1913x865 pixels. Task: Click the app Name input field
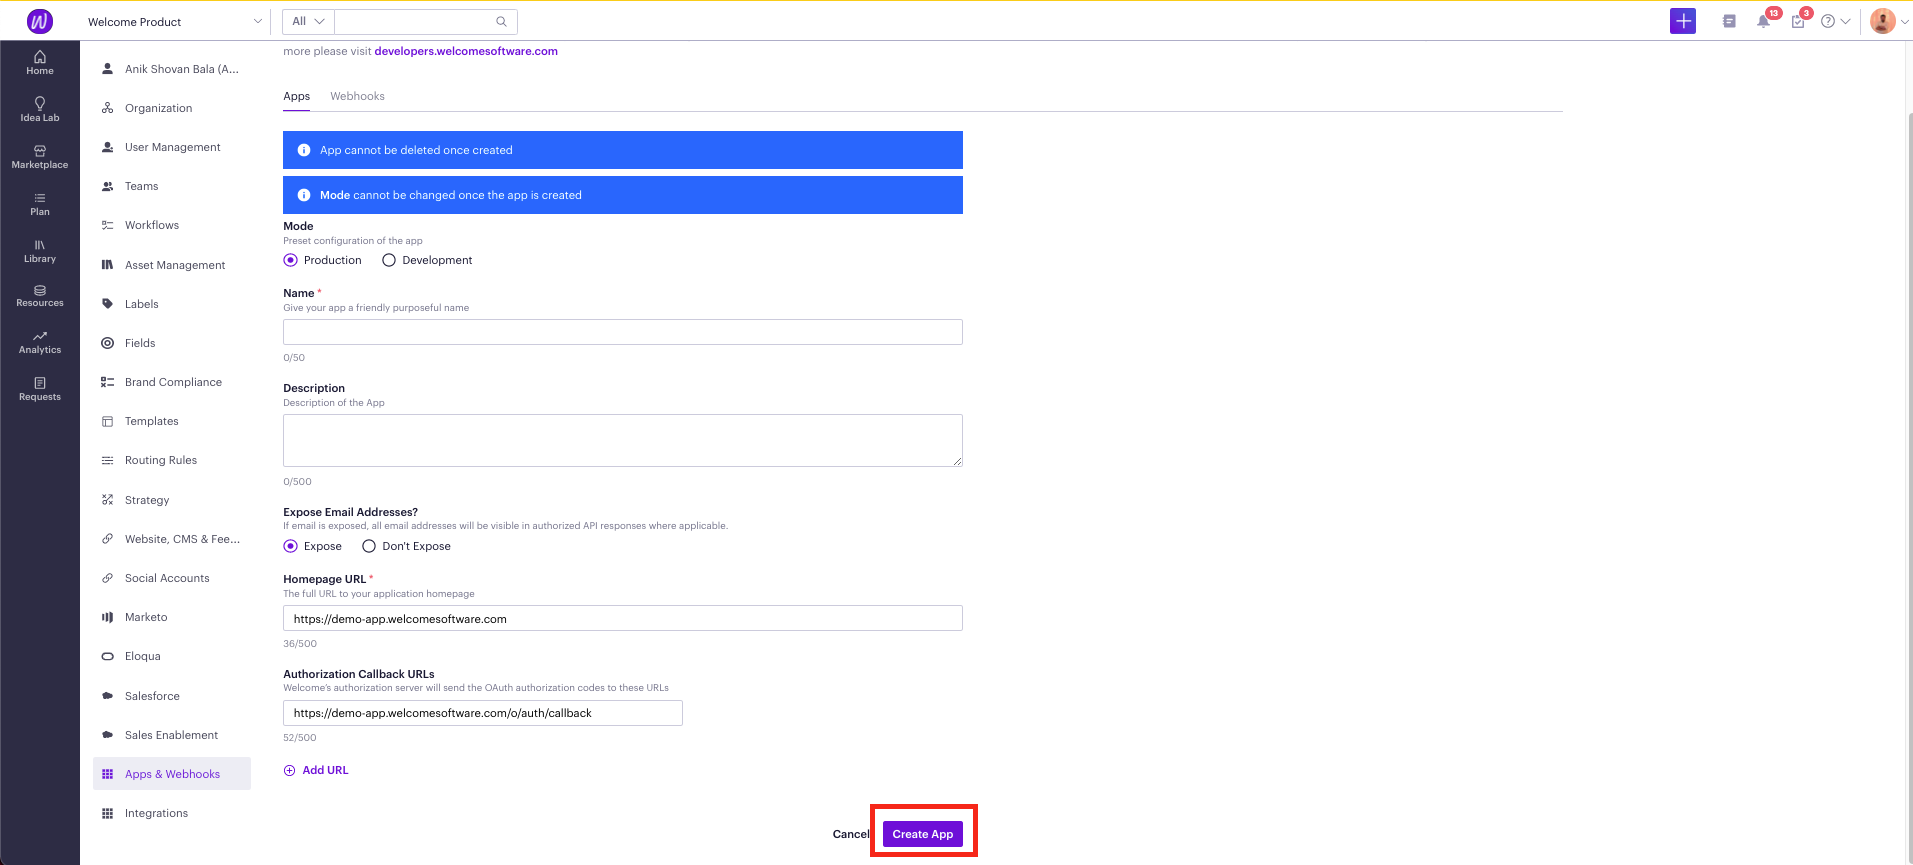(623, 332)
